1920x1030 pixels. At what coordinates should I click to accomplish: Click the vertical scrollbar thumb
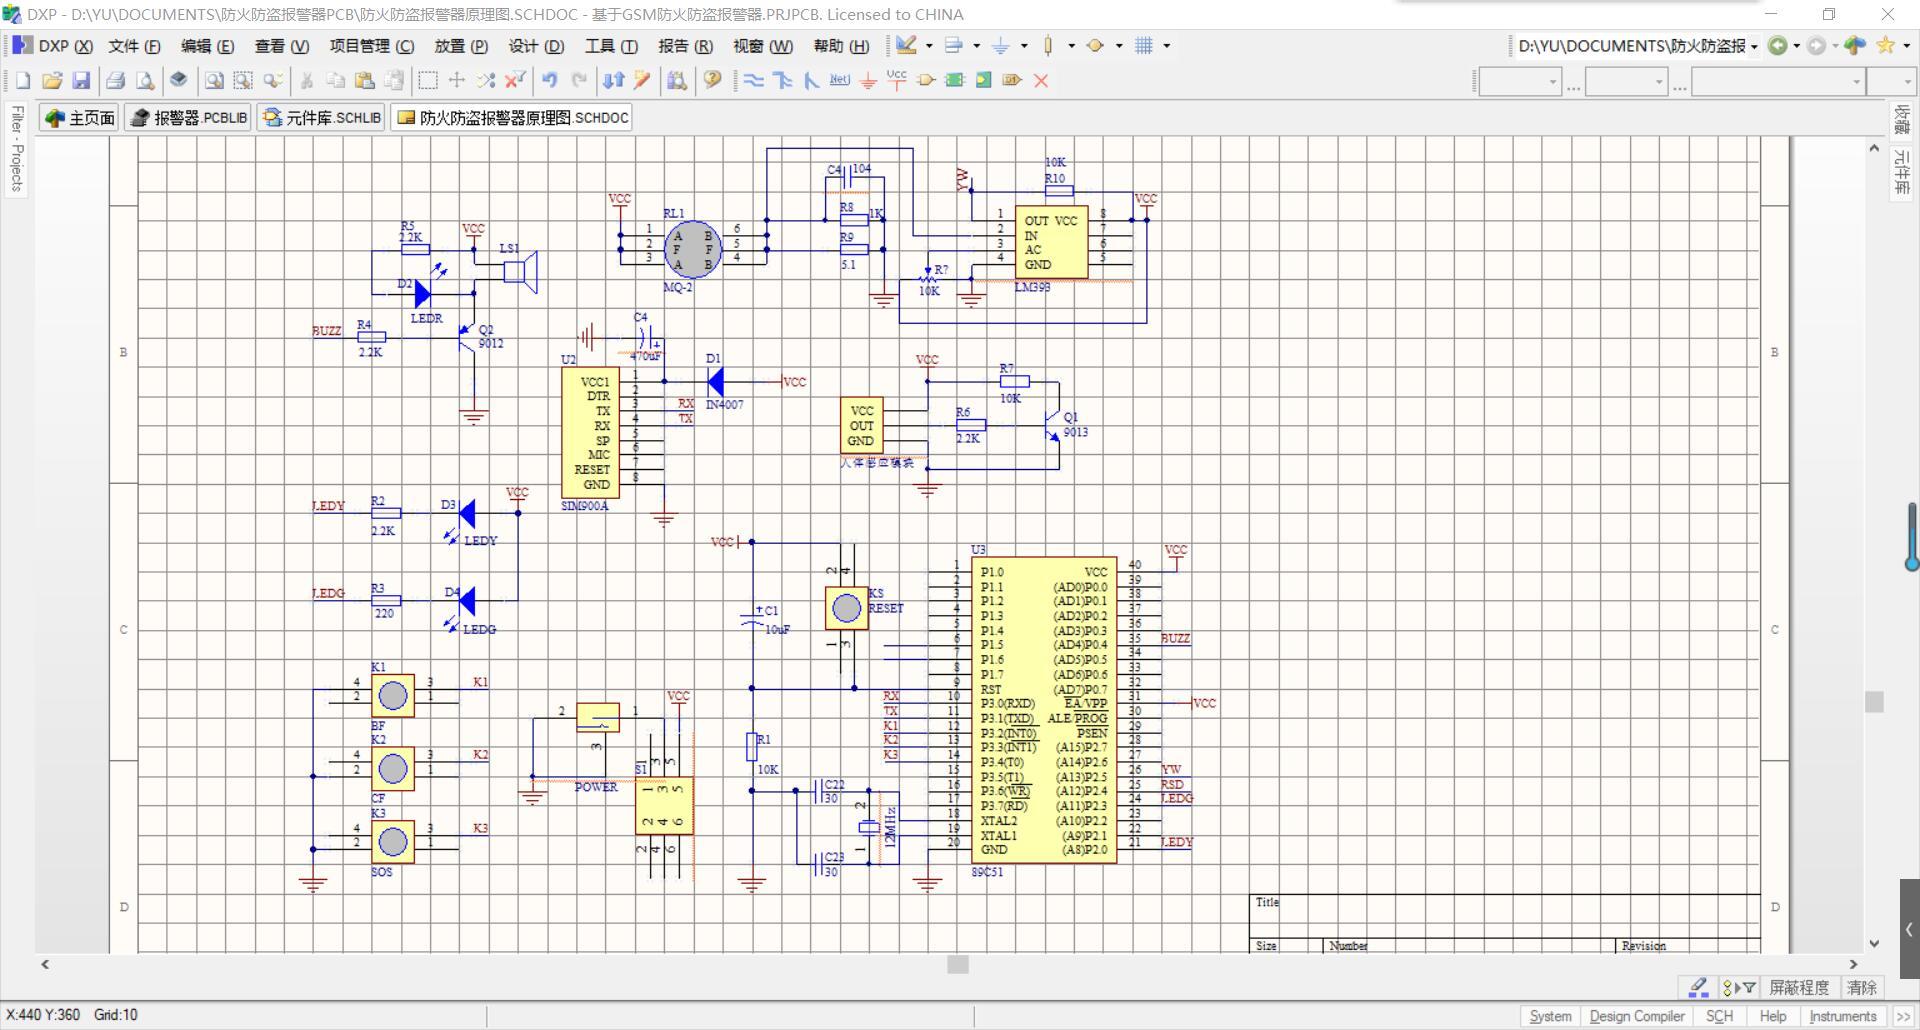1874,702
